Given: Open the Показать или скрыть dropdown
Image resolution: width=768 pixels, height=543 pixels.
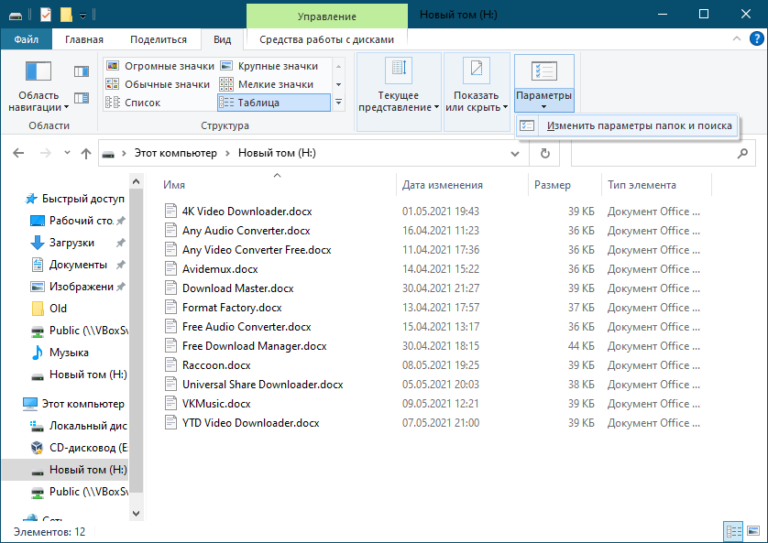Looking at the screenshot, I should (x=477, y=92).
